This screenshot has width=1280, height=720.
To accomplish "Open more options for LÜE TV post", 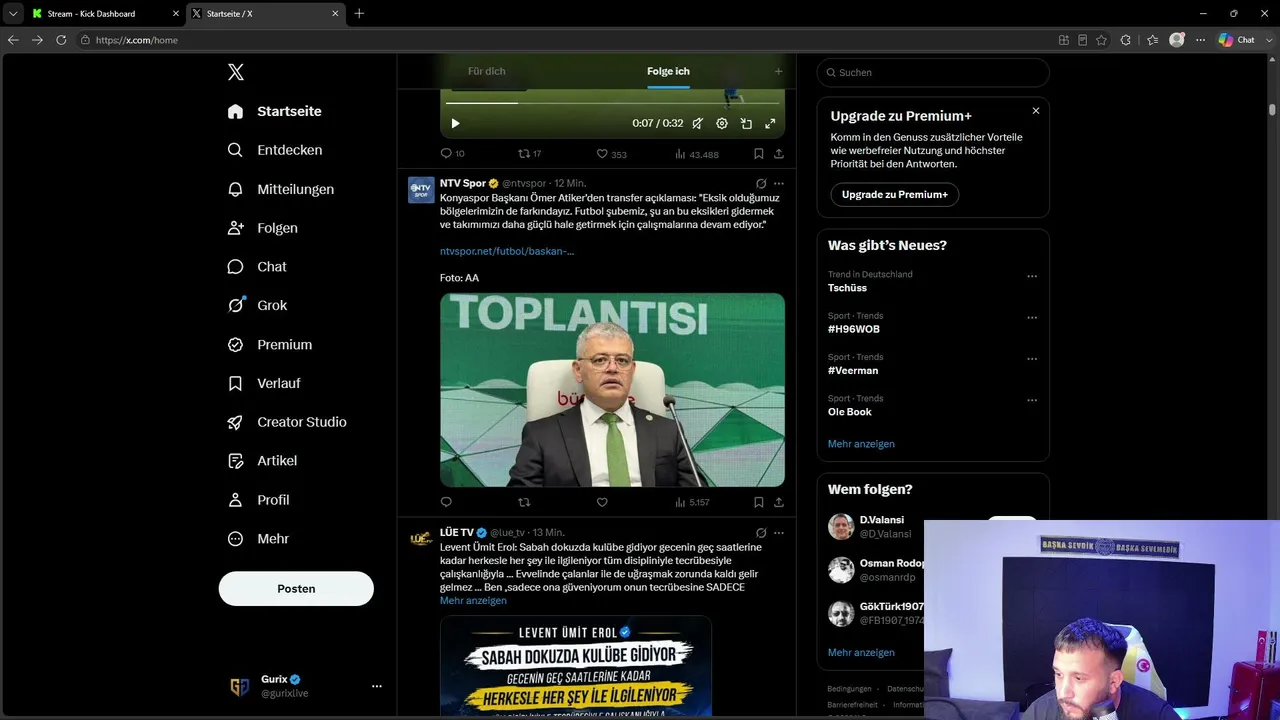I will pos(779,533).
